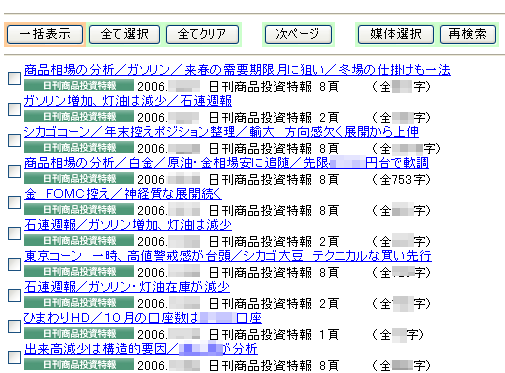Open link 商品相場の分析／白金／原油・金相場安に追随
The height and width of the screenshot is (373, 505).
(x=226, y=163)
